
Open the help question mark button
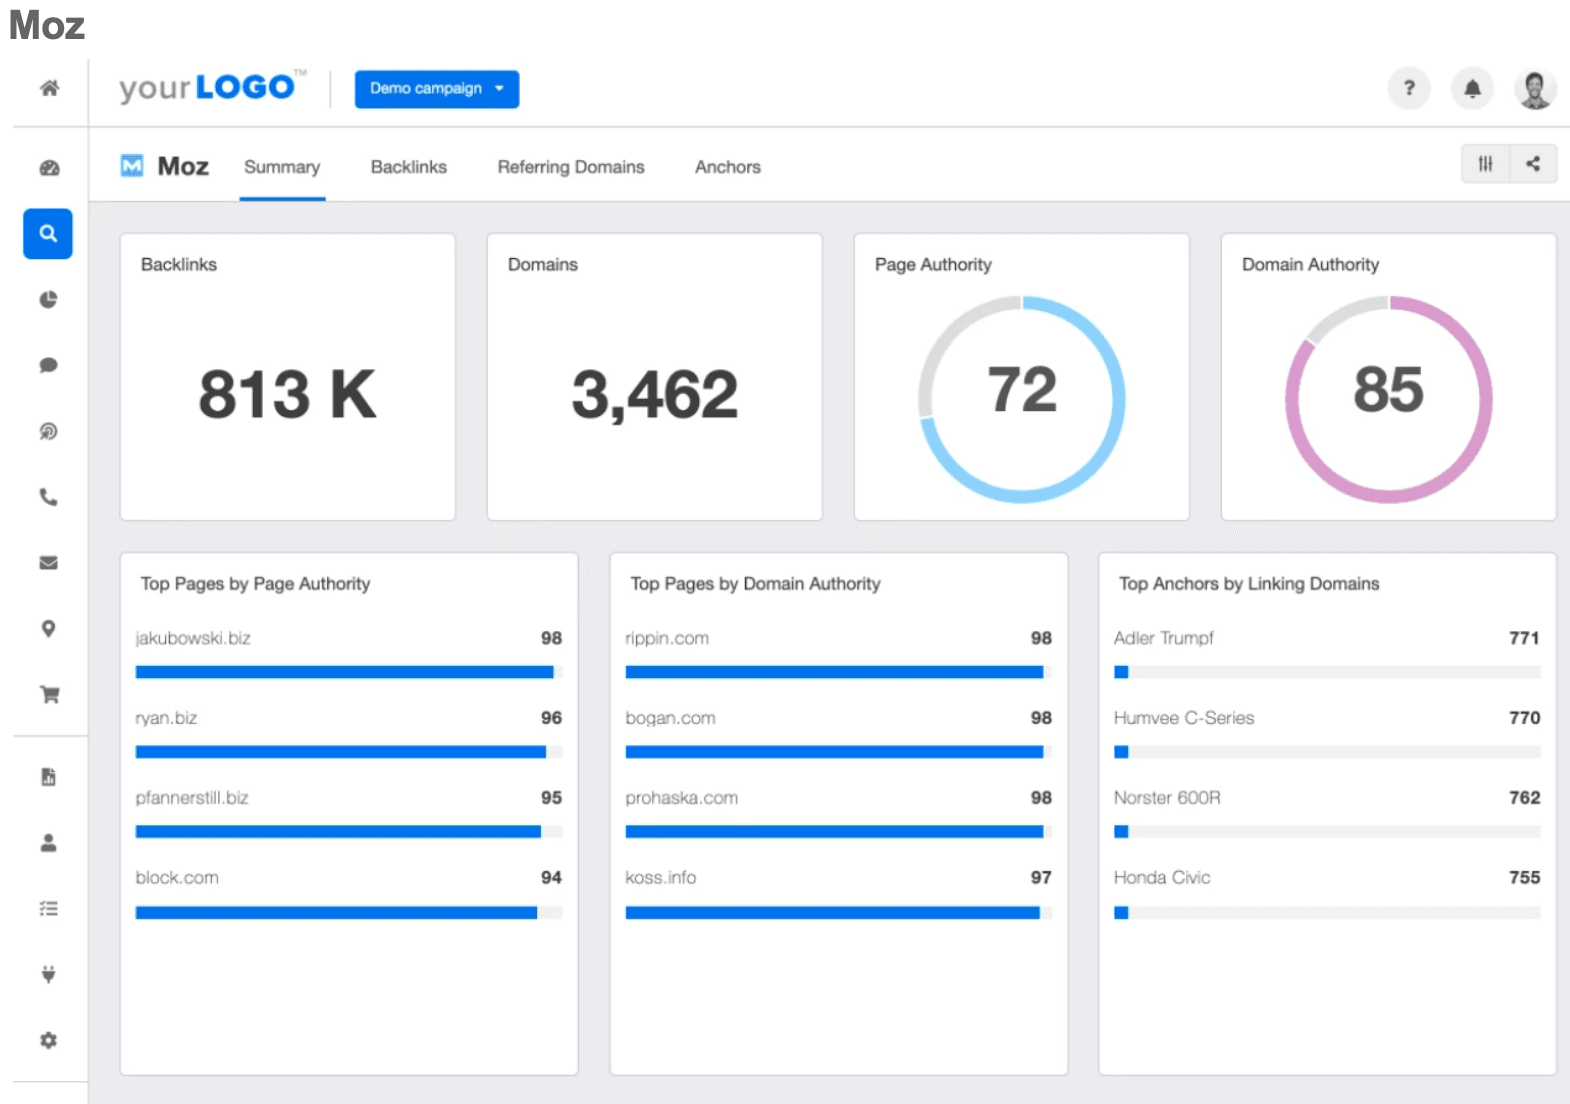click(1409, 89)
